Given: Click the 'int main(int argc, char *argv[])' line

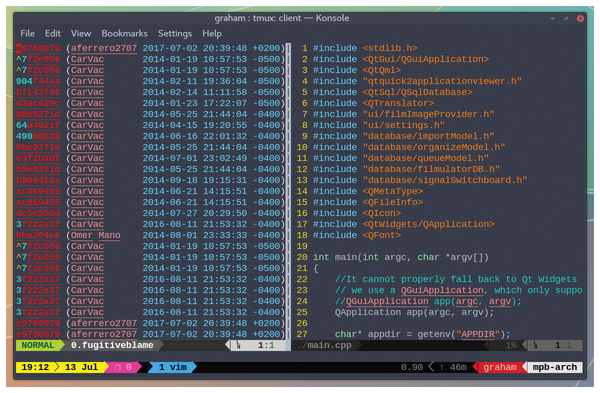Looking at the screenshot, I should 401,257.
